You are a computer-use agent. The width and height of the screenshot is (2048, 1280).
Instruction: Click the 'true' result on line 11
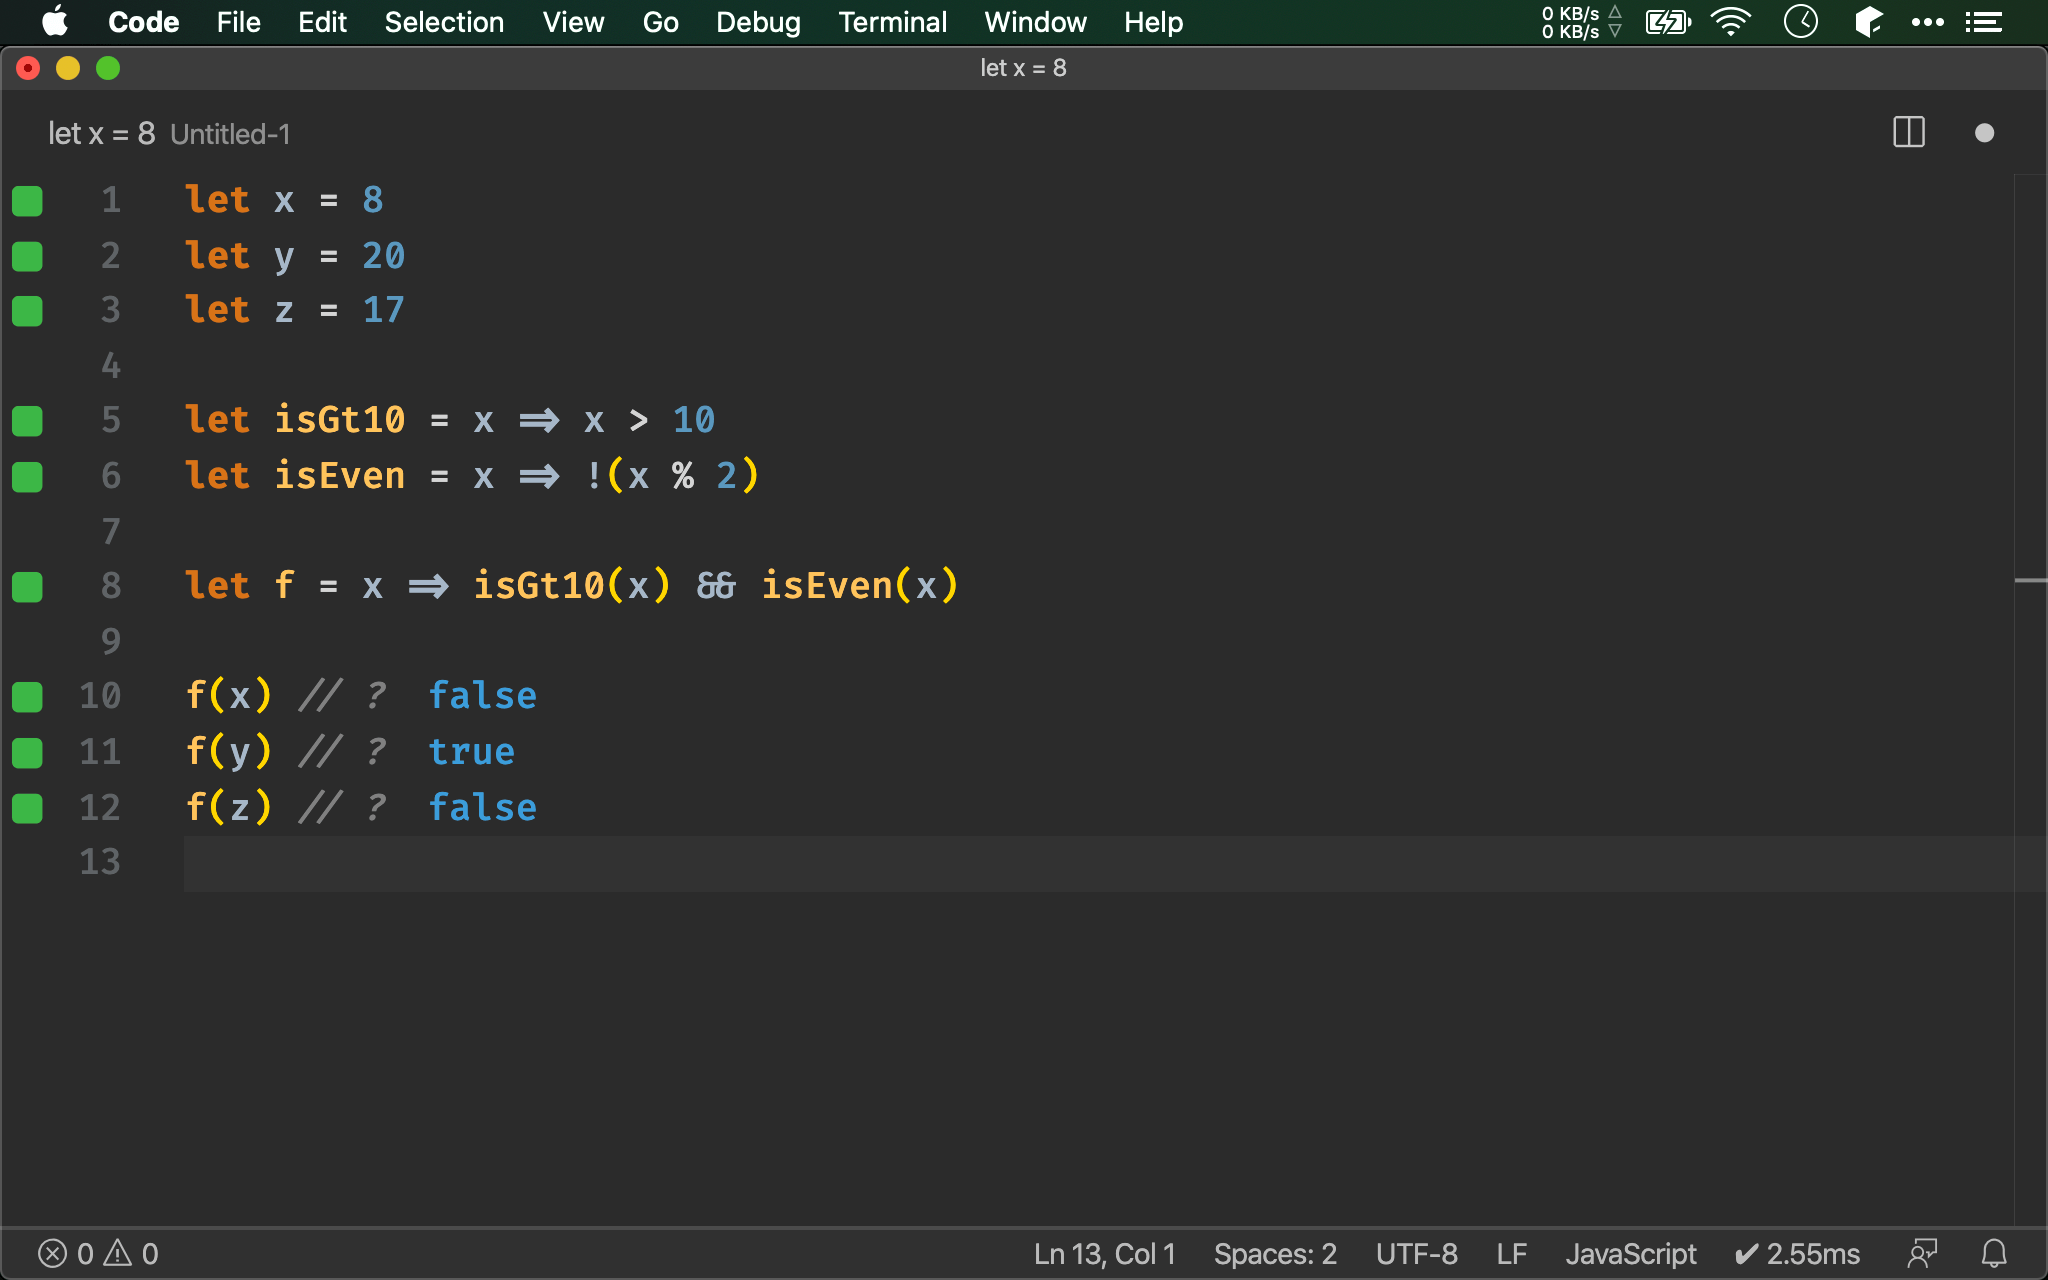pyautogui.click(x=472, y=752)
